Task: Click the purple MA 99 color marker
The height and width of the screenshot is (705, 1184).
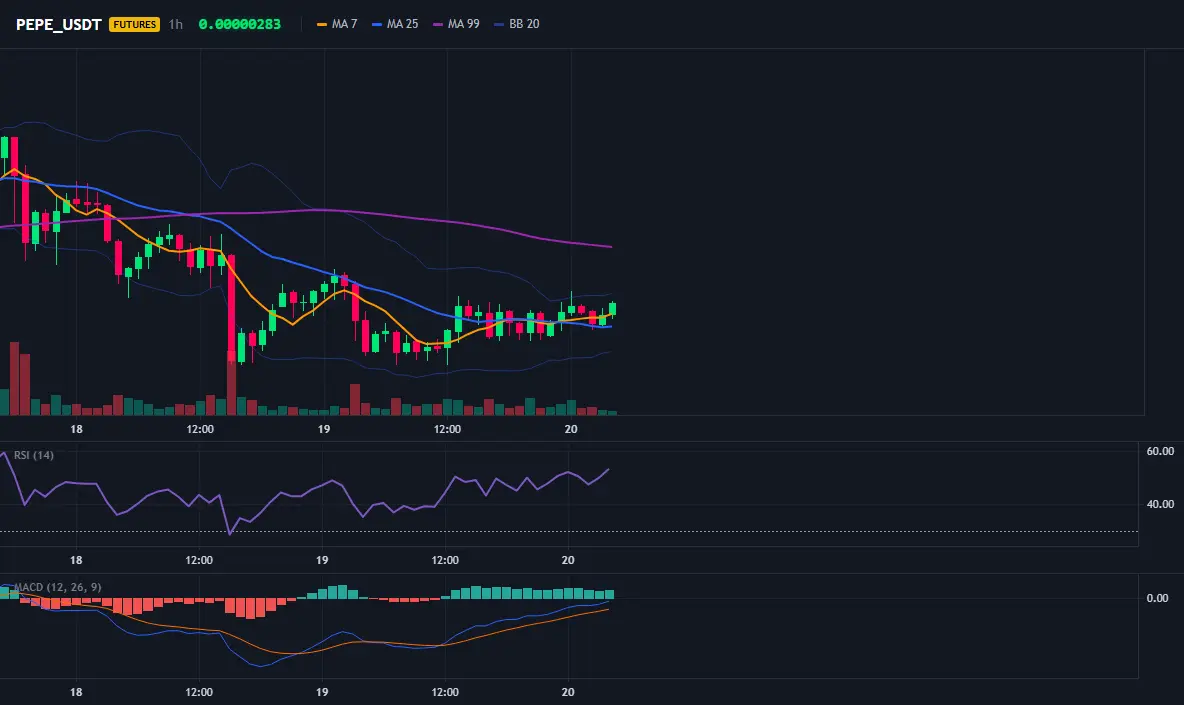Action: pos(438,25)
